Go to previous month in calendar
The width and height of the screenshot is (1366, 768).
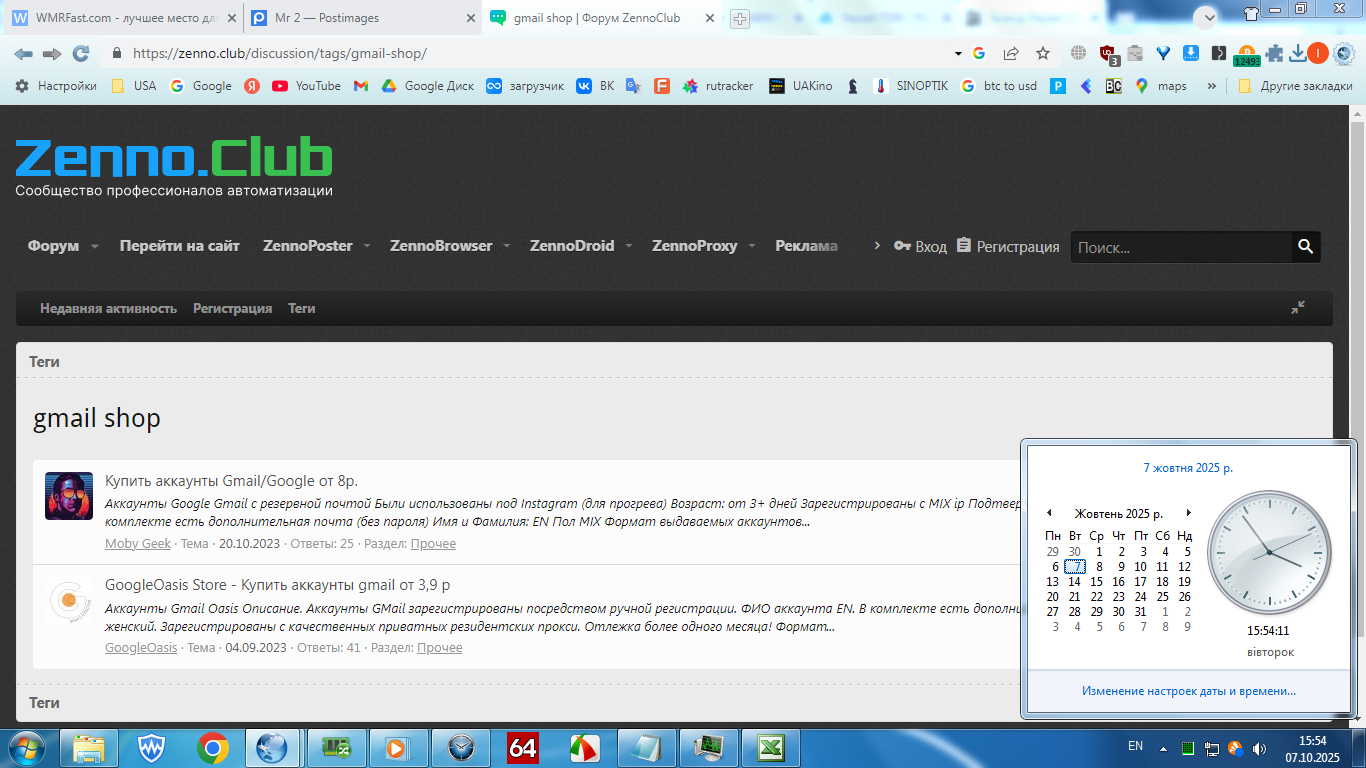(x=1049, y=513)
